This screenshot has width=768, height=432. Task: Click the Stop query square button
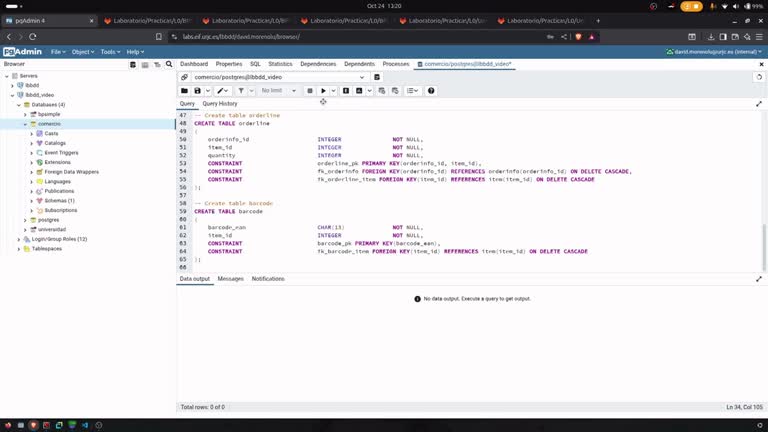click(310, 91)
